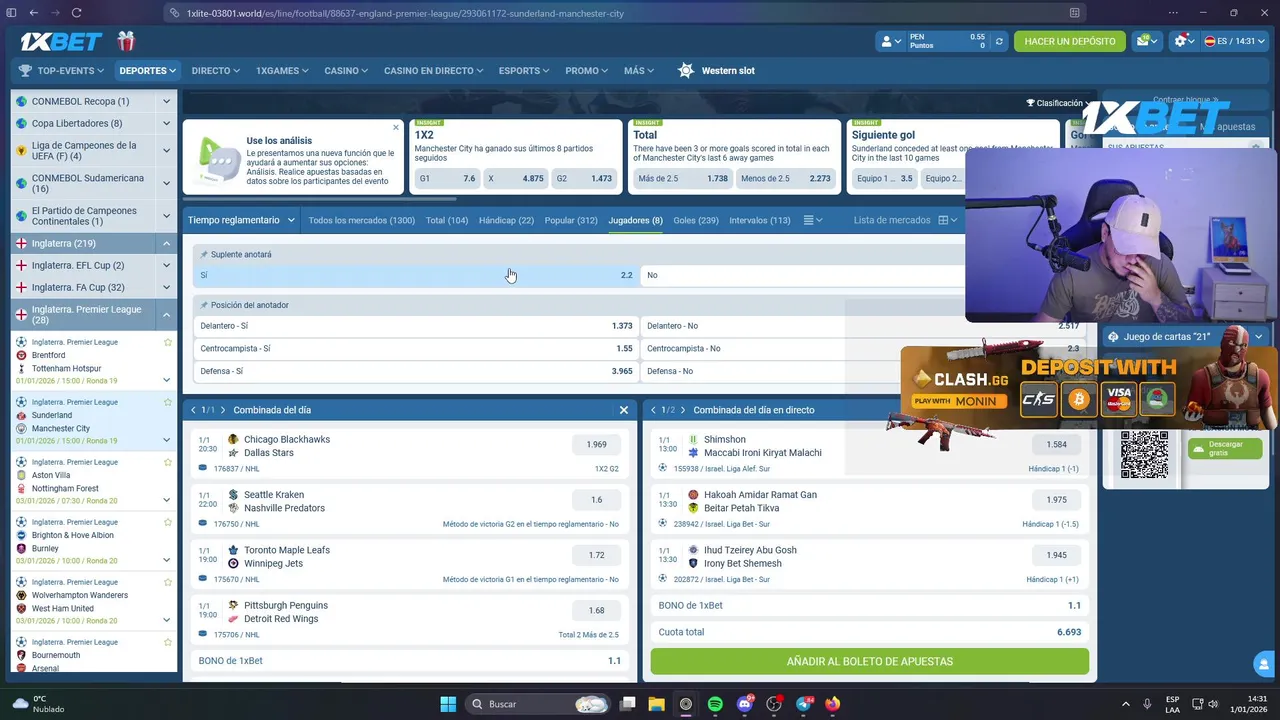Open Spotify from the taskbar

point(715,704)
